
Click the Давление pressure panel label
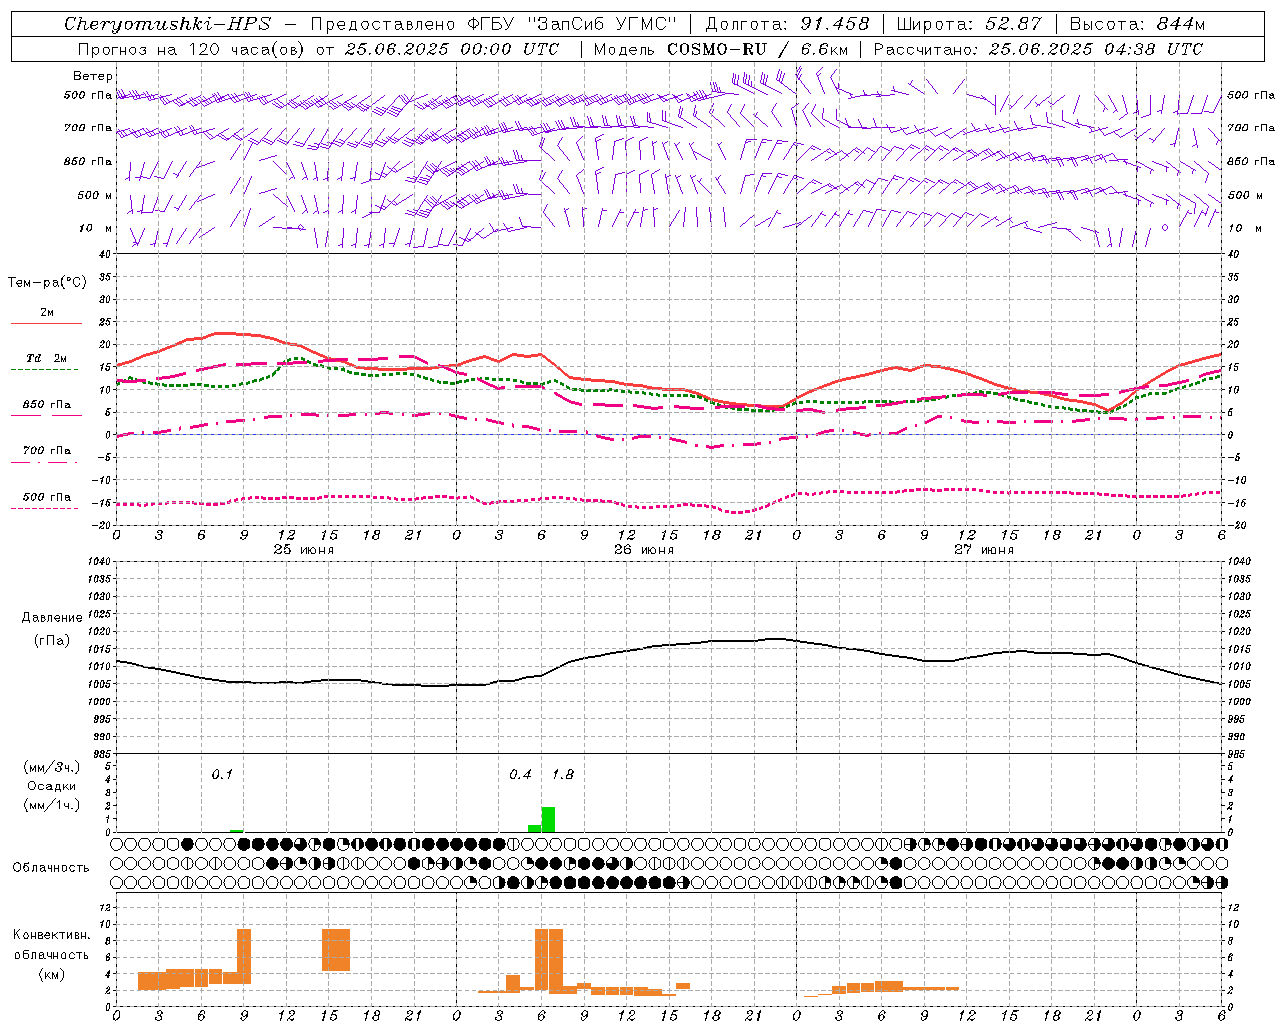coord(52,618)
